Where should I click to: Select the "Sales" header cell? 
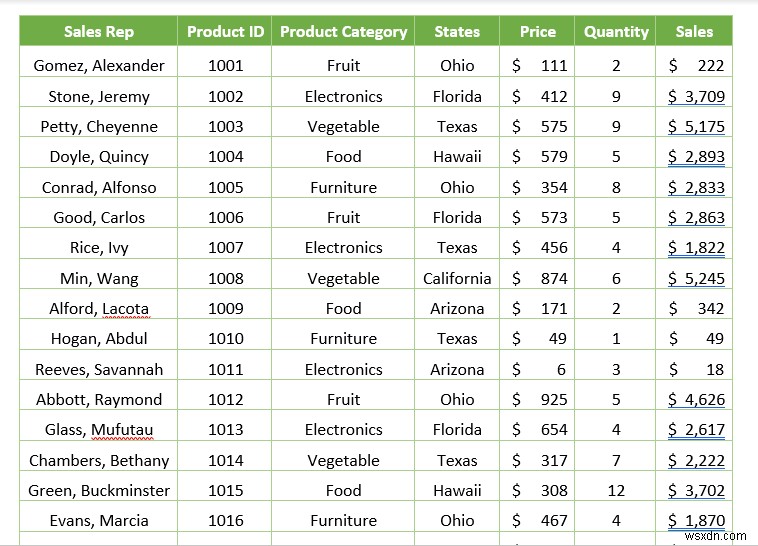(694, 31)
